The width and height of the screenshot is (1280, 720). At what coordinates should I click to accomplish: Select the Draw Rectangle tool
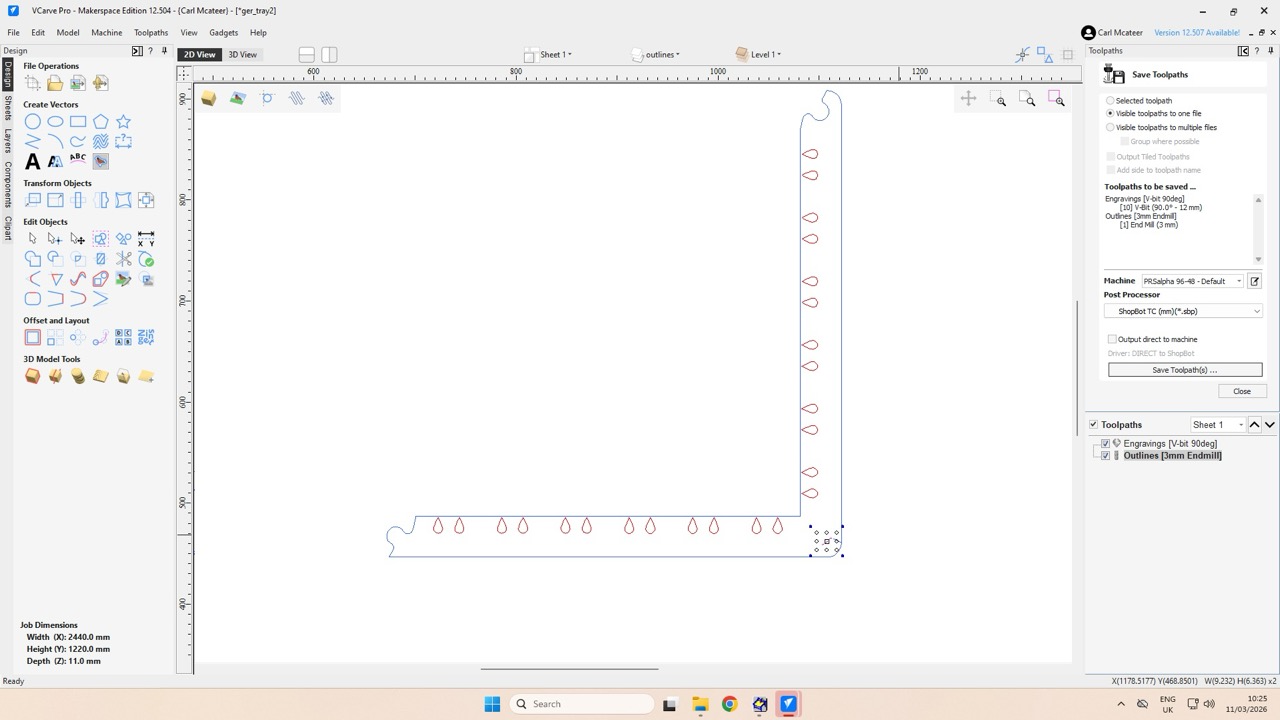click(78, 122)
